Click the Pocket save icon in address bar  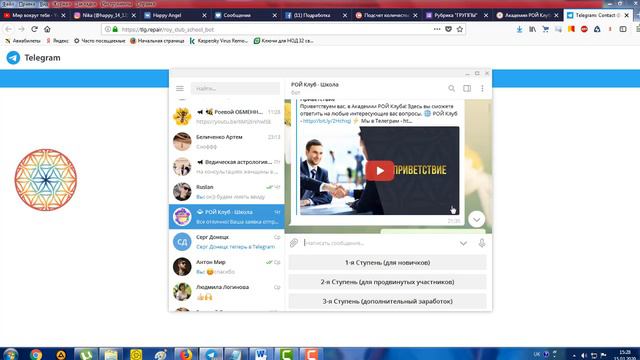448,29
